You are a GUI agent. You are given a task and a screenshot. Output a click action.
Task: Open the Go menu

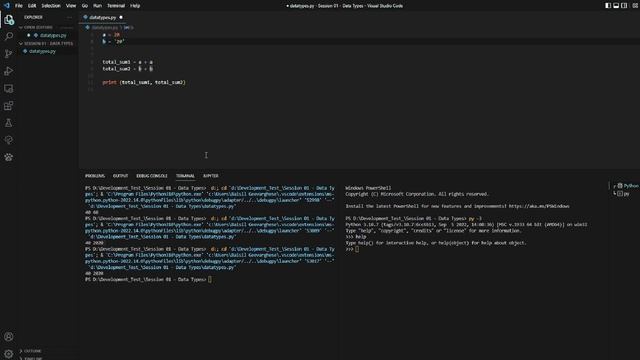[85, 6]
